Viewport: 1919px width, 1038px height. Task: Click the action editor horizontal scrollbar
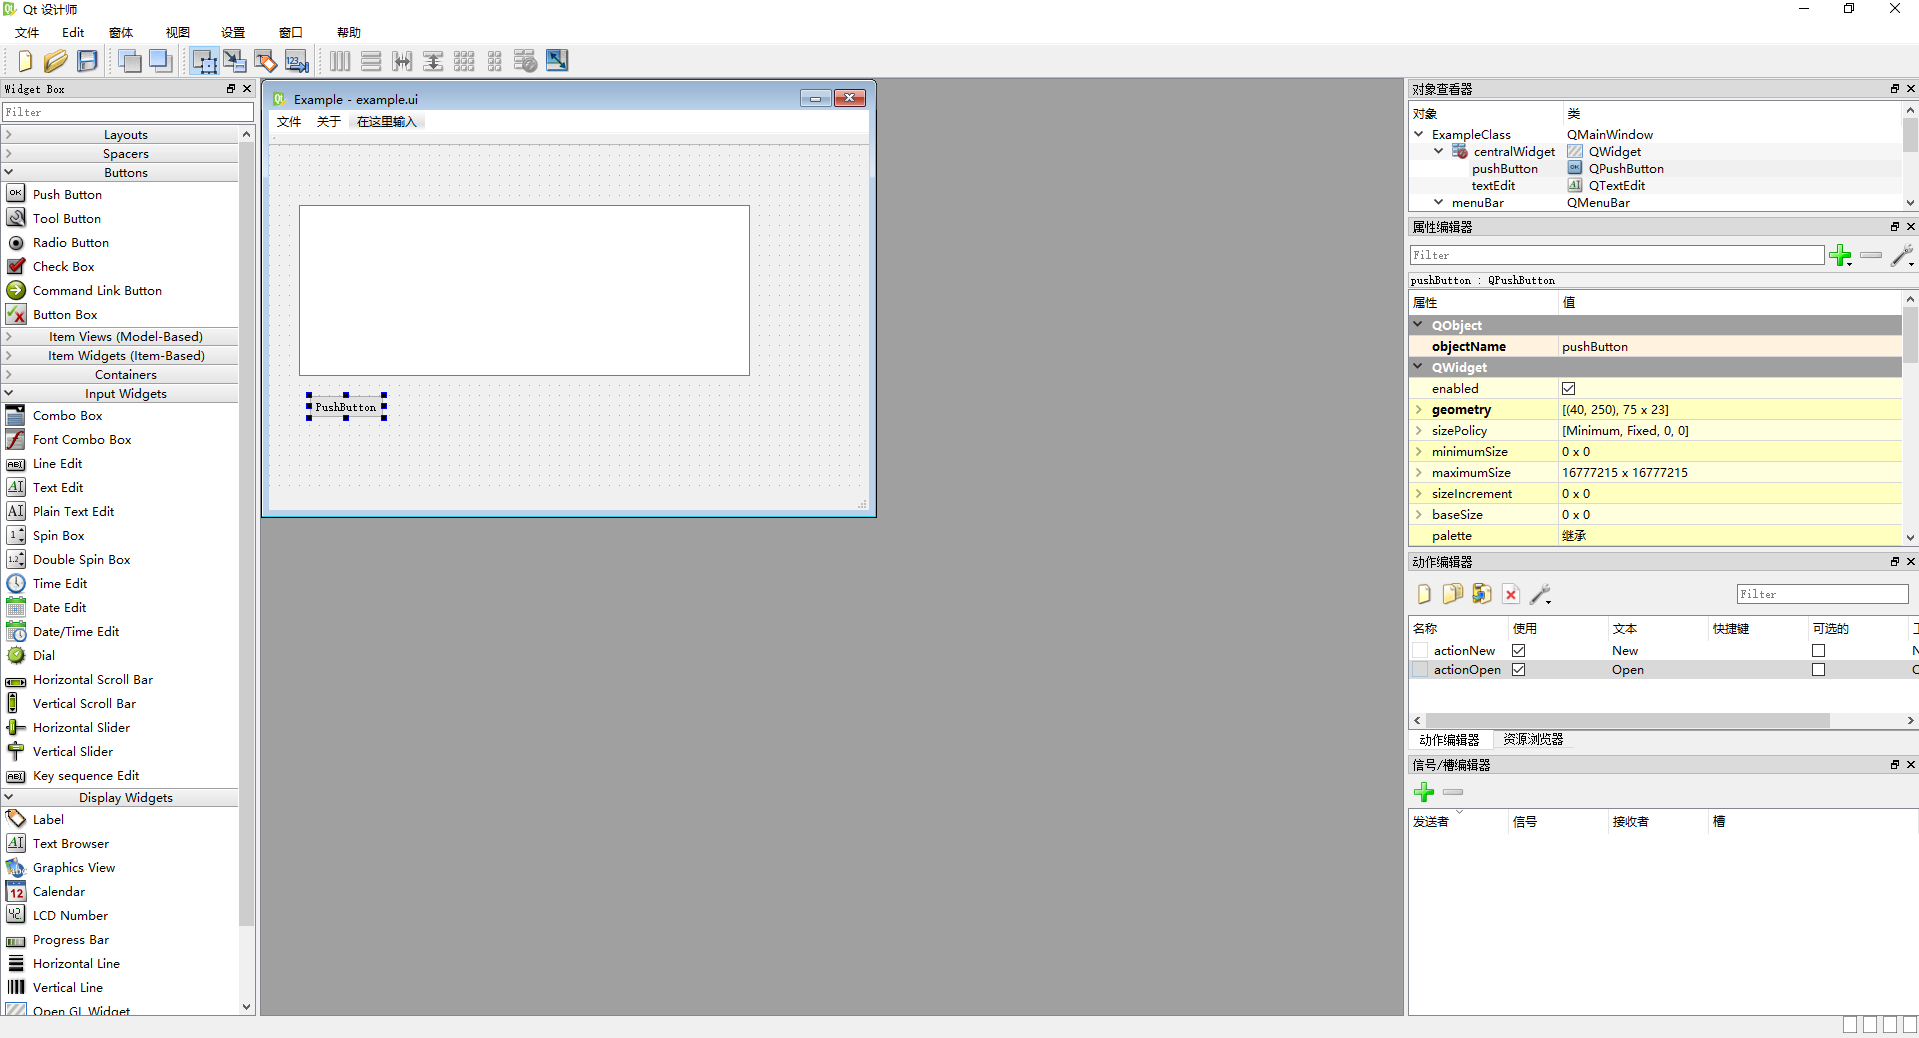[1627, 721]
